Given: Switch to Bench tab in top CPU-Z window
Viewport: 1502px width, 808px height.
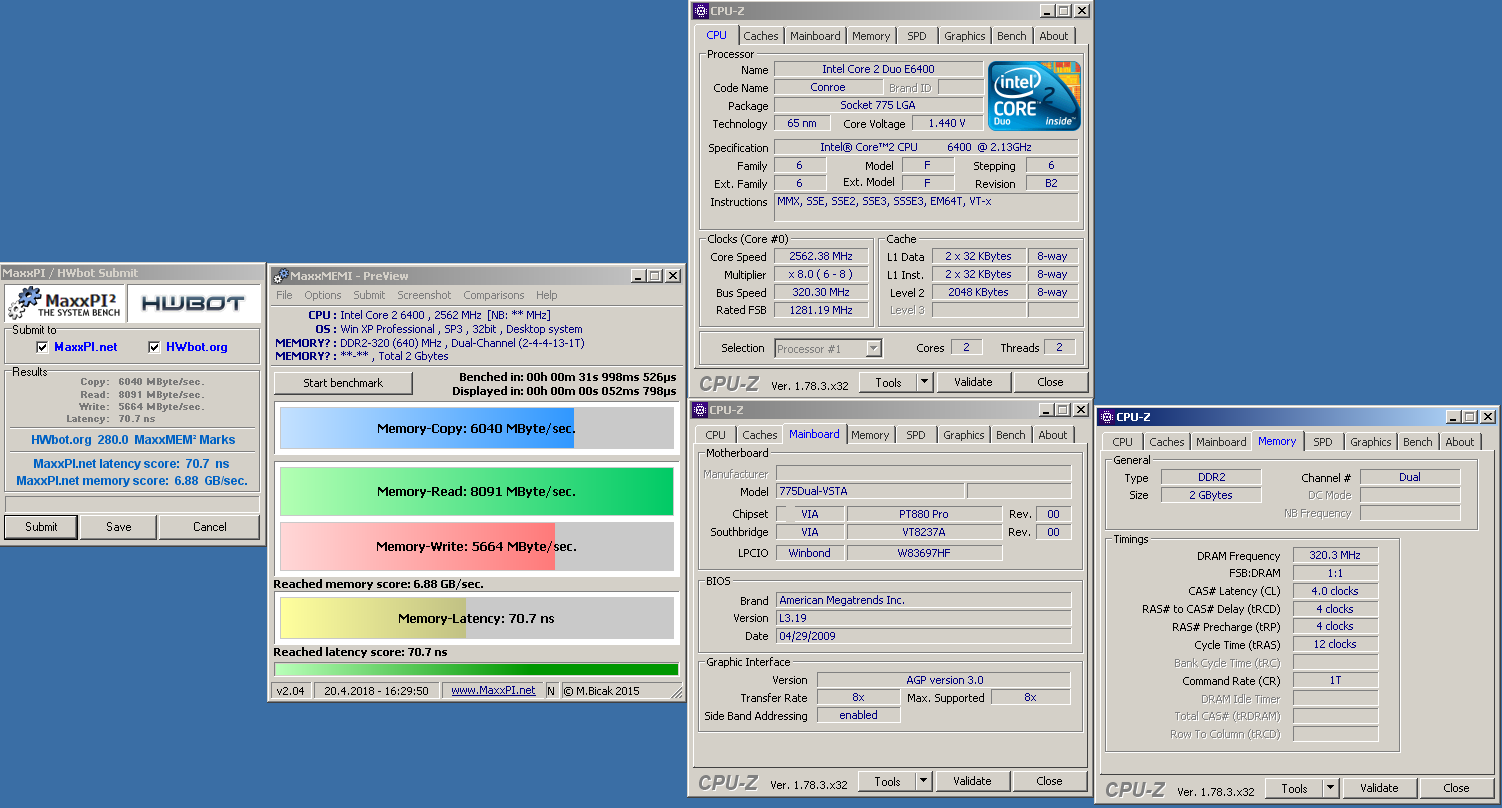Looking at the screenshot, I should pyautogui.click(x=1012, y=36).
